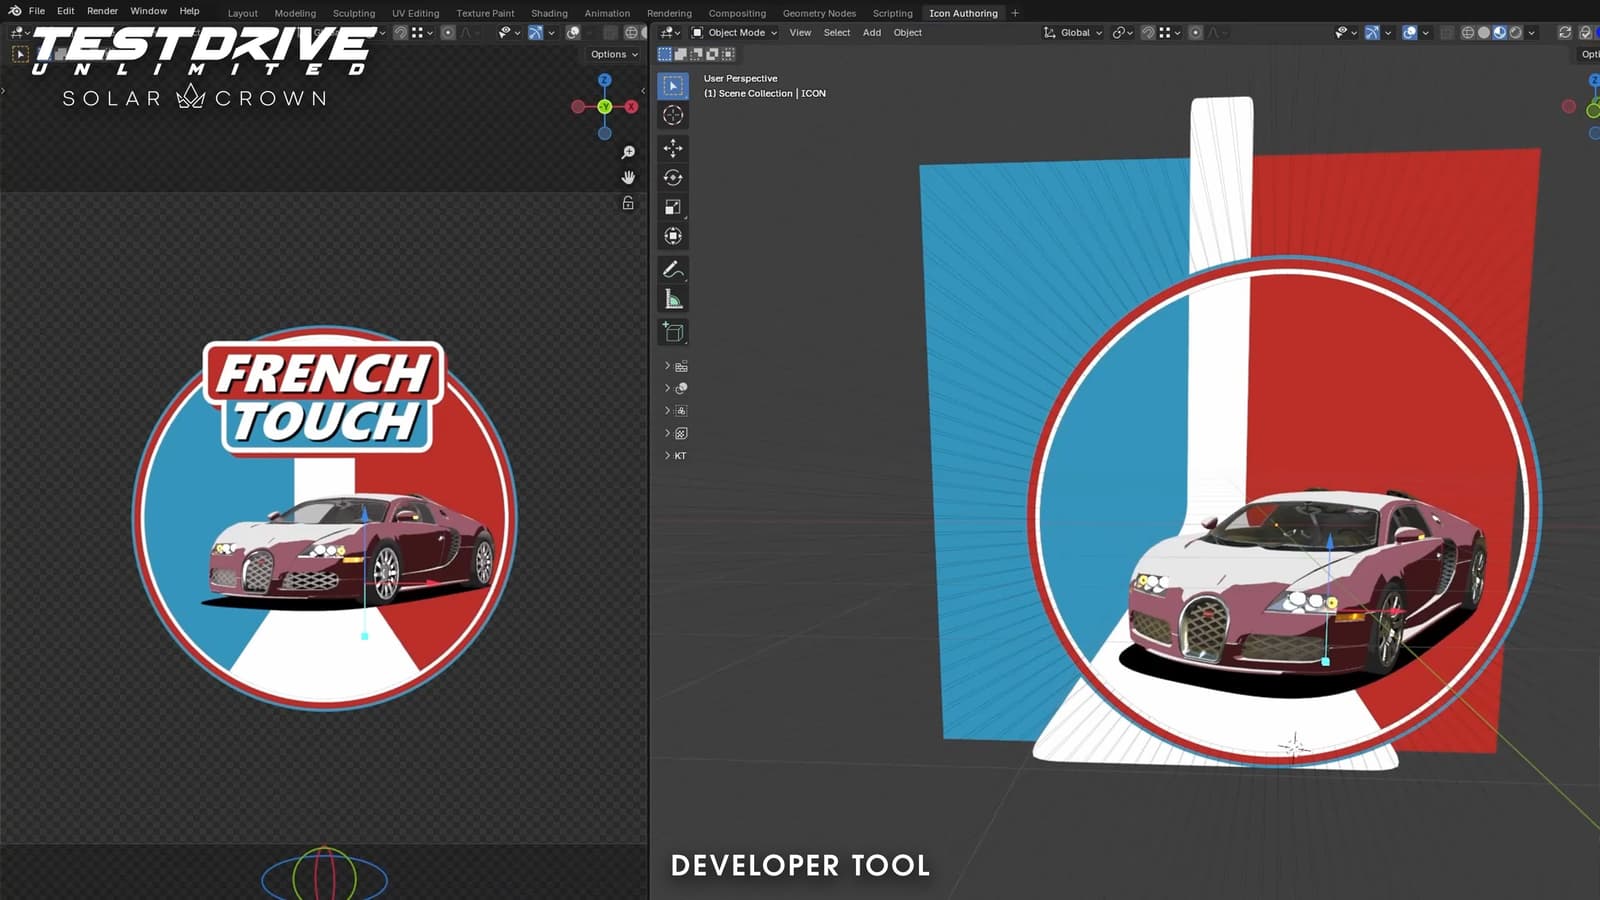
Task: Toggle X-ray in the User Perspective viewport
Action: click(x=1447, y=32)
